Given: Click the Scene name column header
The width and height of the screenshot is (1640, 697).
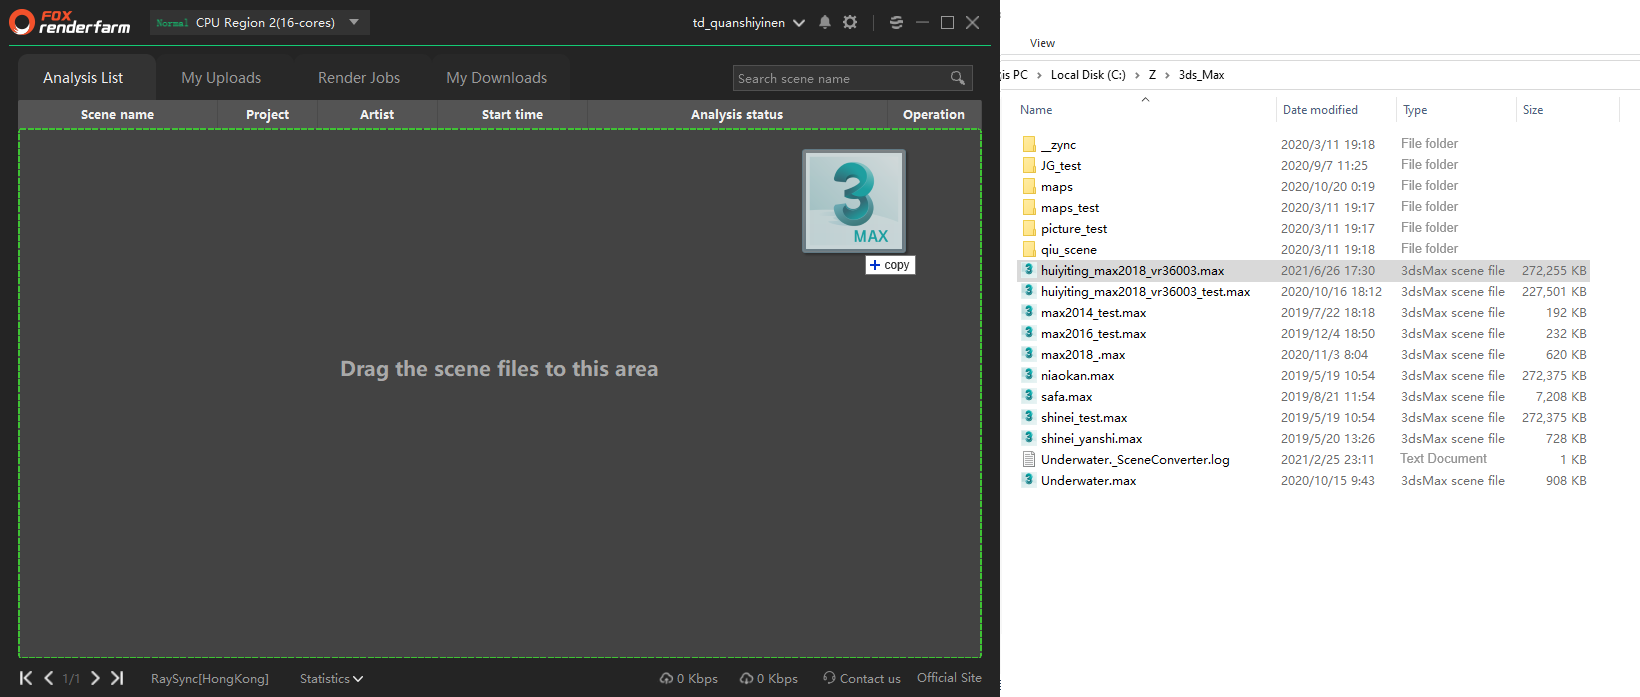Looking at the screenshot, I should (x=117, y=115).
